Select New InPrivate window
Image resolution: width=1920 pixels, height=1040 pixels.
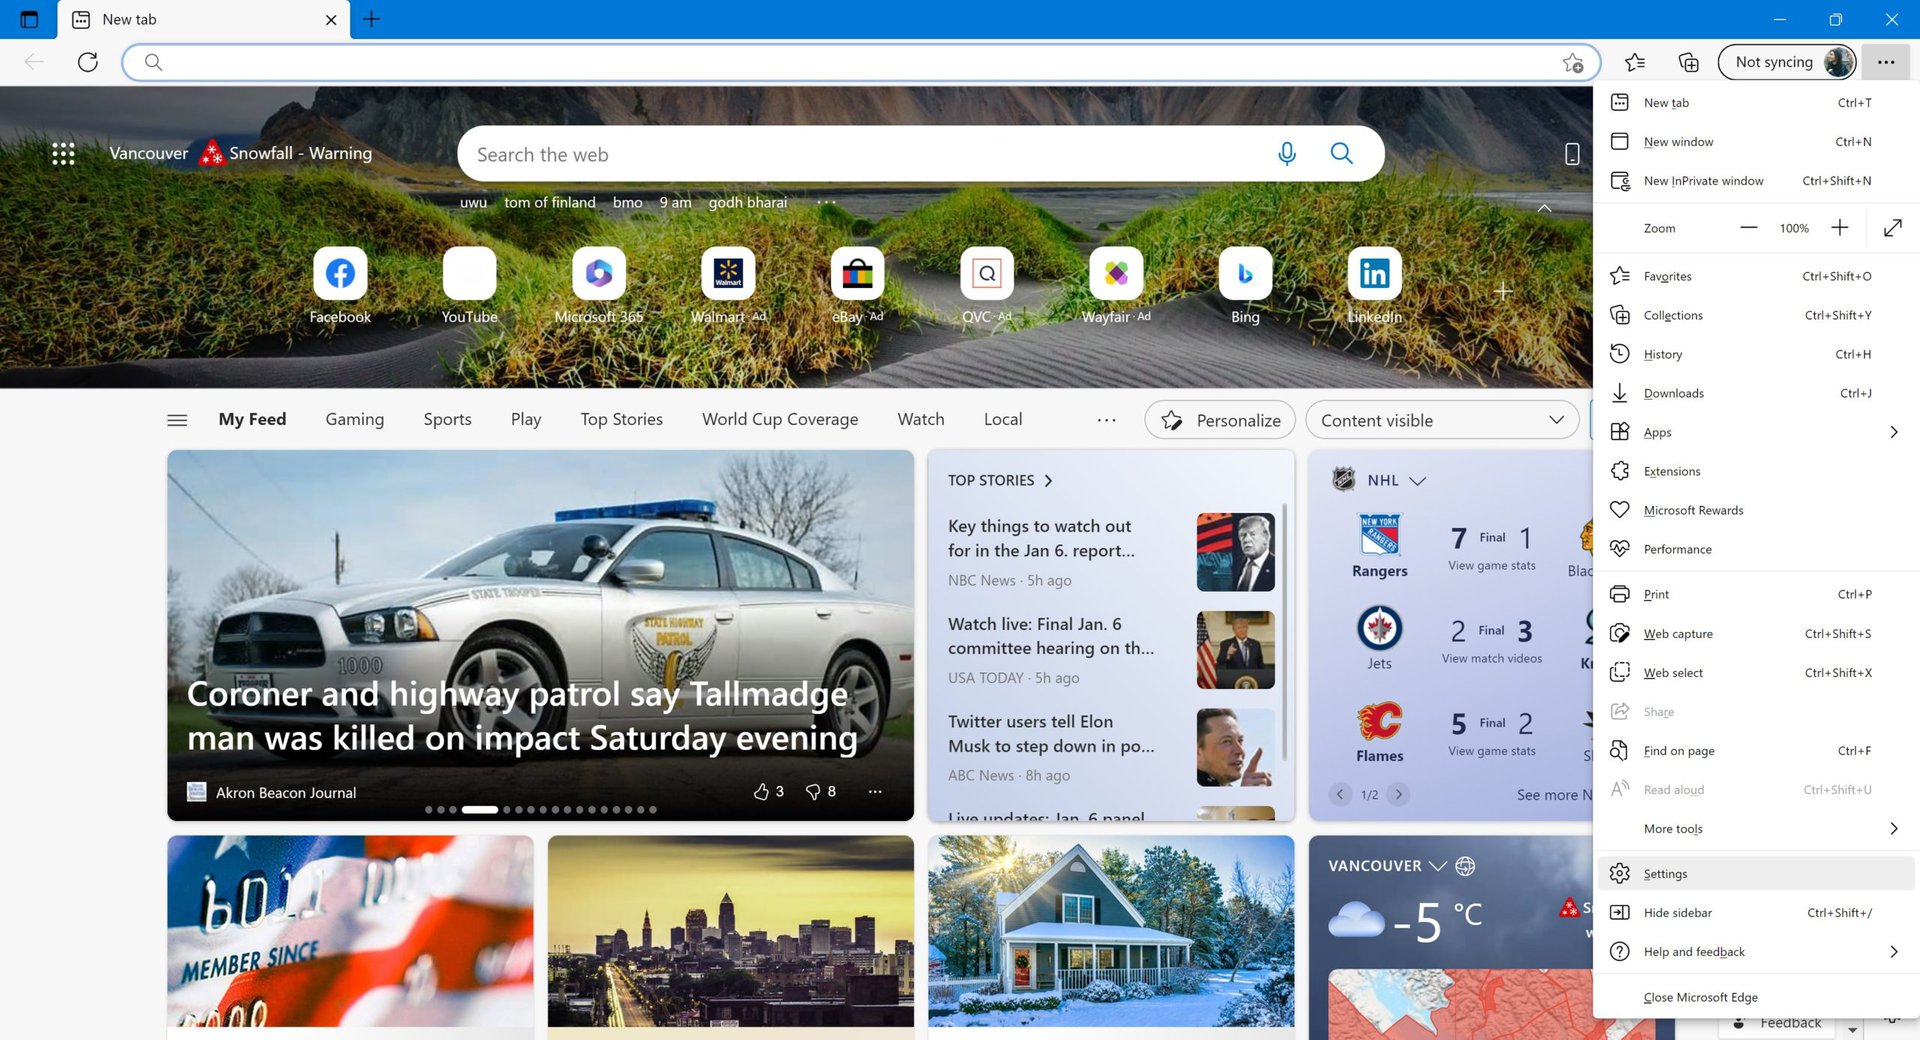[1756, 181]
